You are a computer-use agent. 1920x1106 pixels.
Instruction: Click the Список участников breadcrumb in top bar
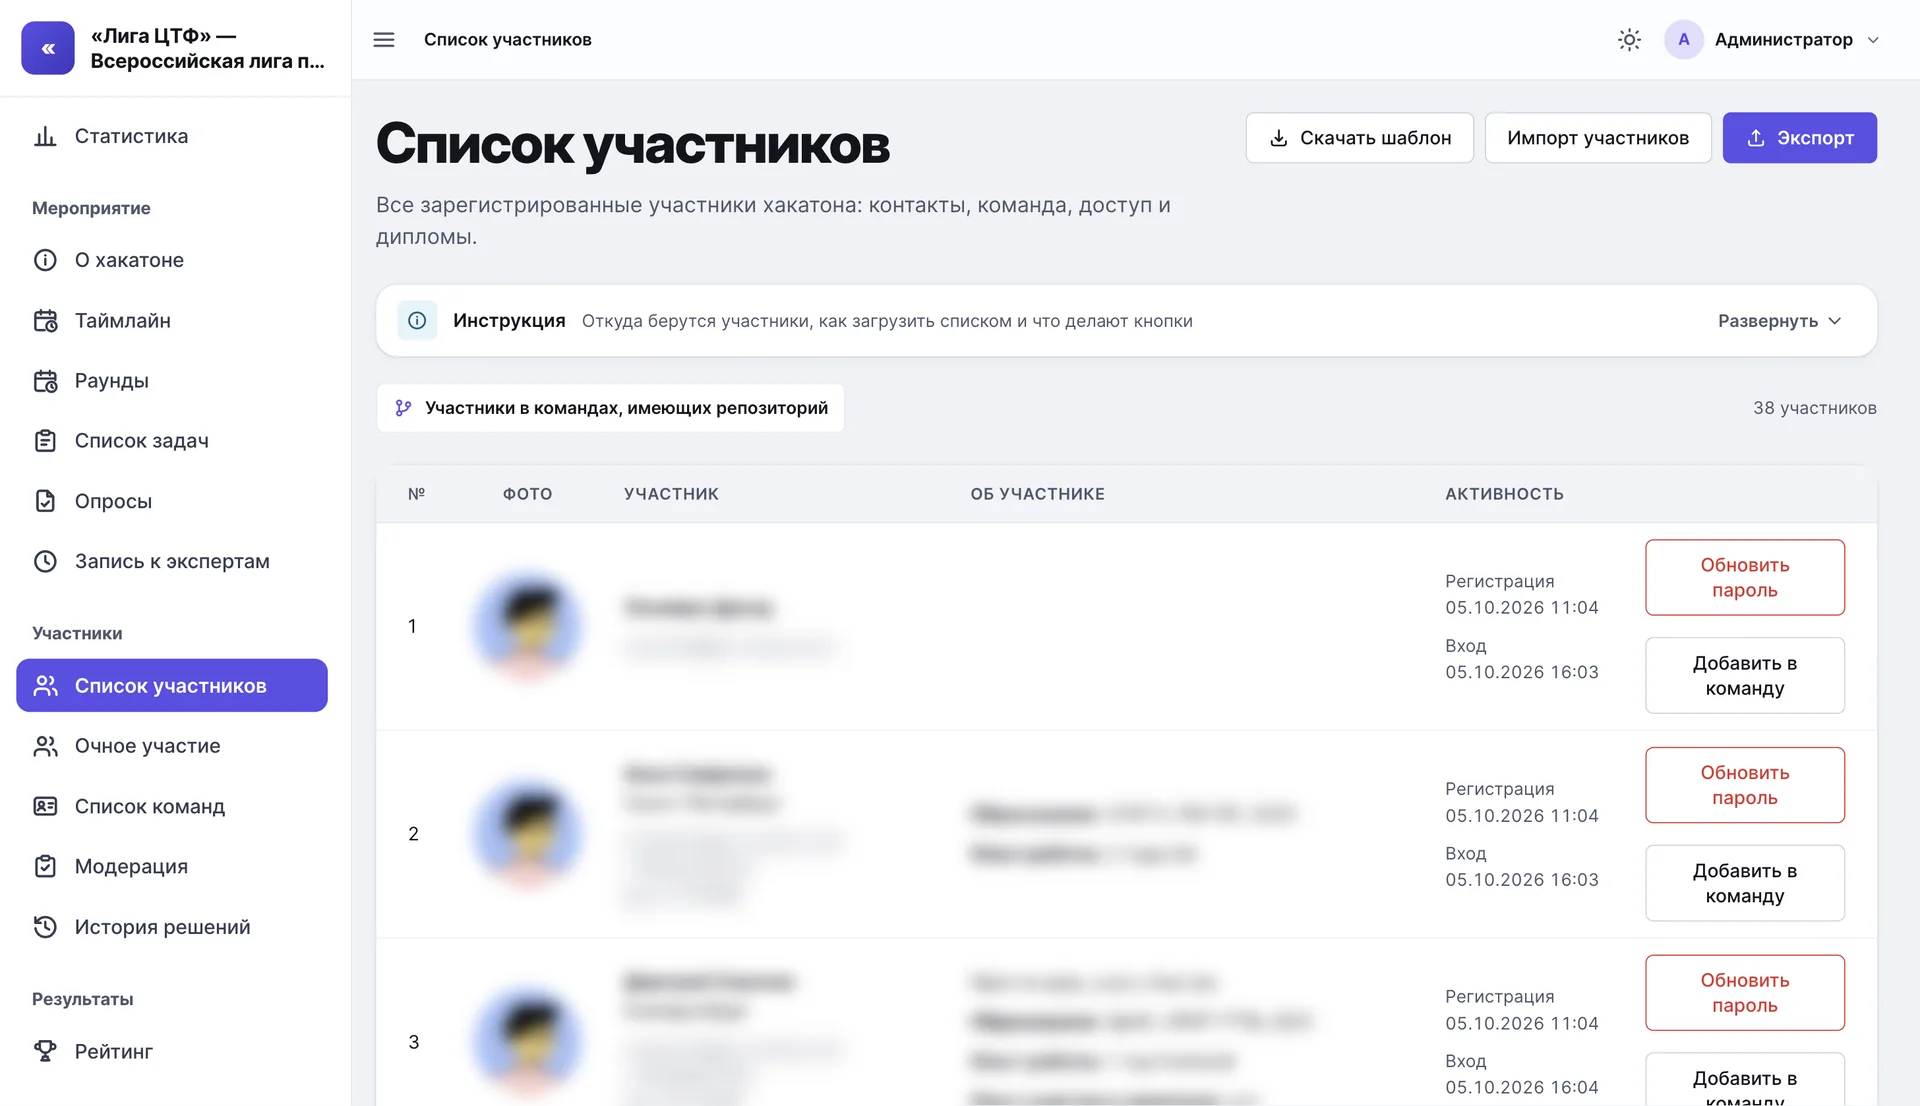point(508,40)
